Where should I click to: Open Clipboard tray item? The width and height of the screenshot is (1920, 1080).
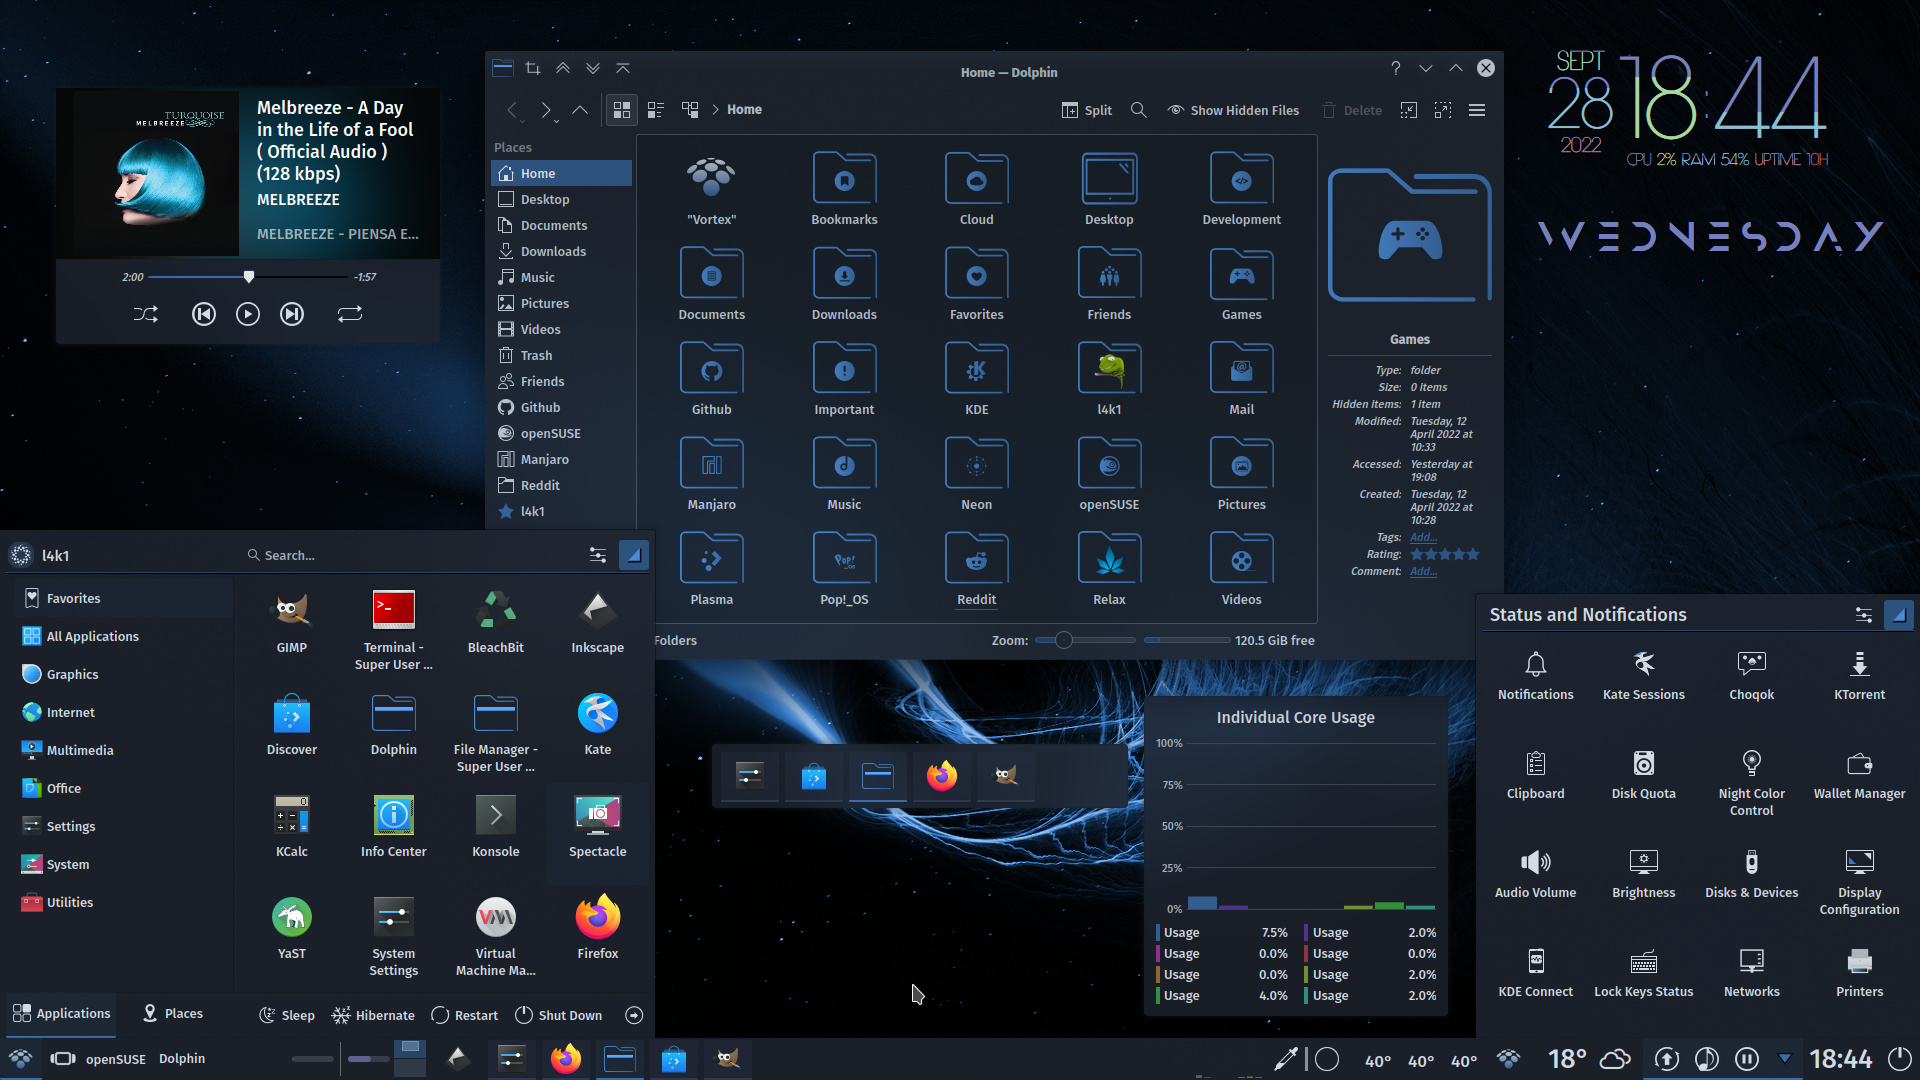click(x=1535, y=774)
